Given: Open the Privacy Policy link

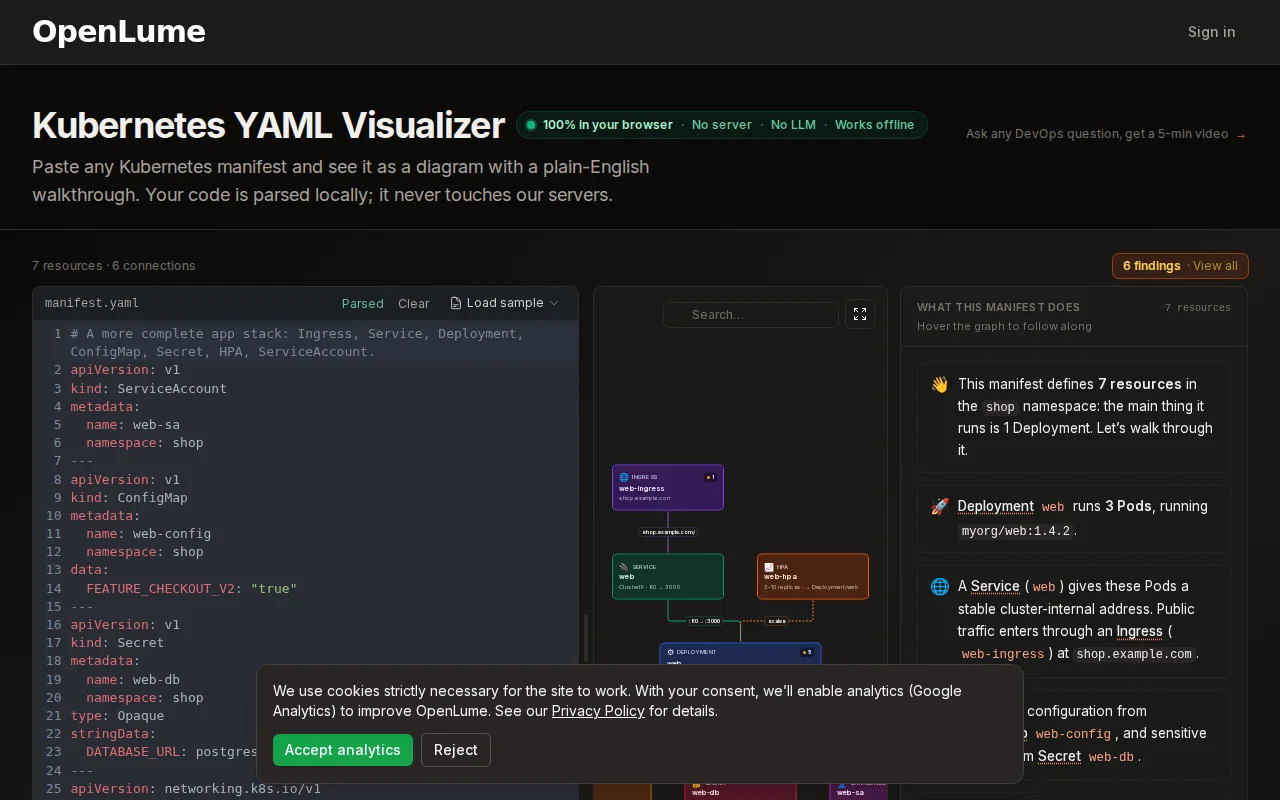Looking at the screenshot, I should [598, 711].
